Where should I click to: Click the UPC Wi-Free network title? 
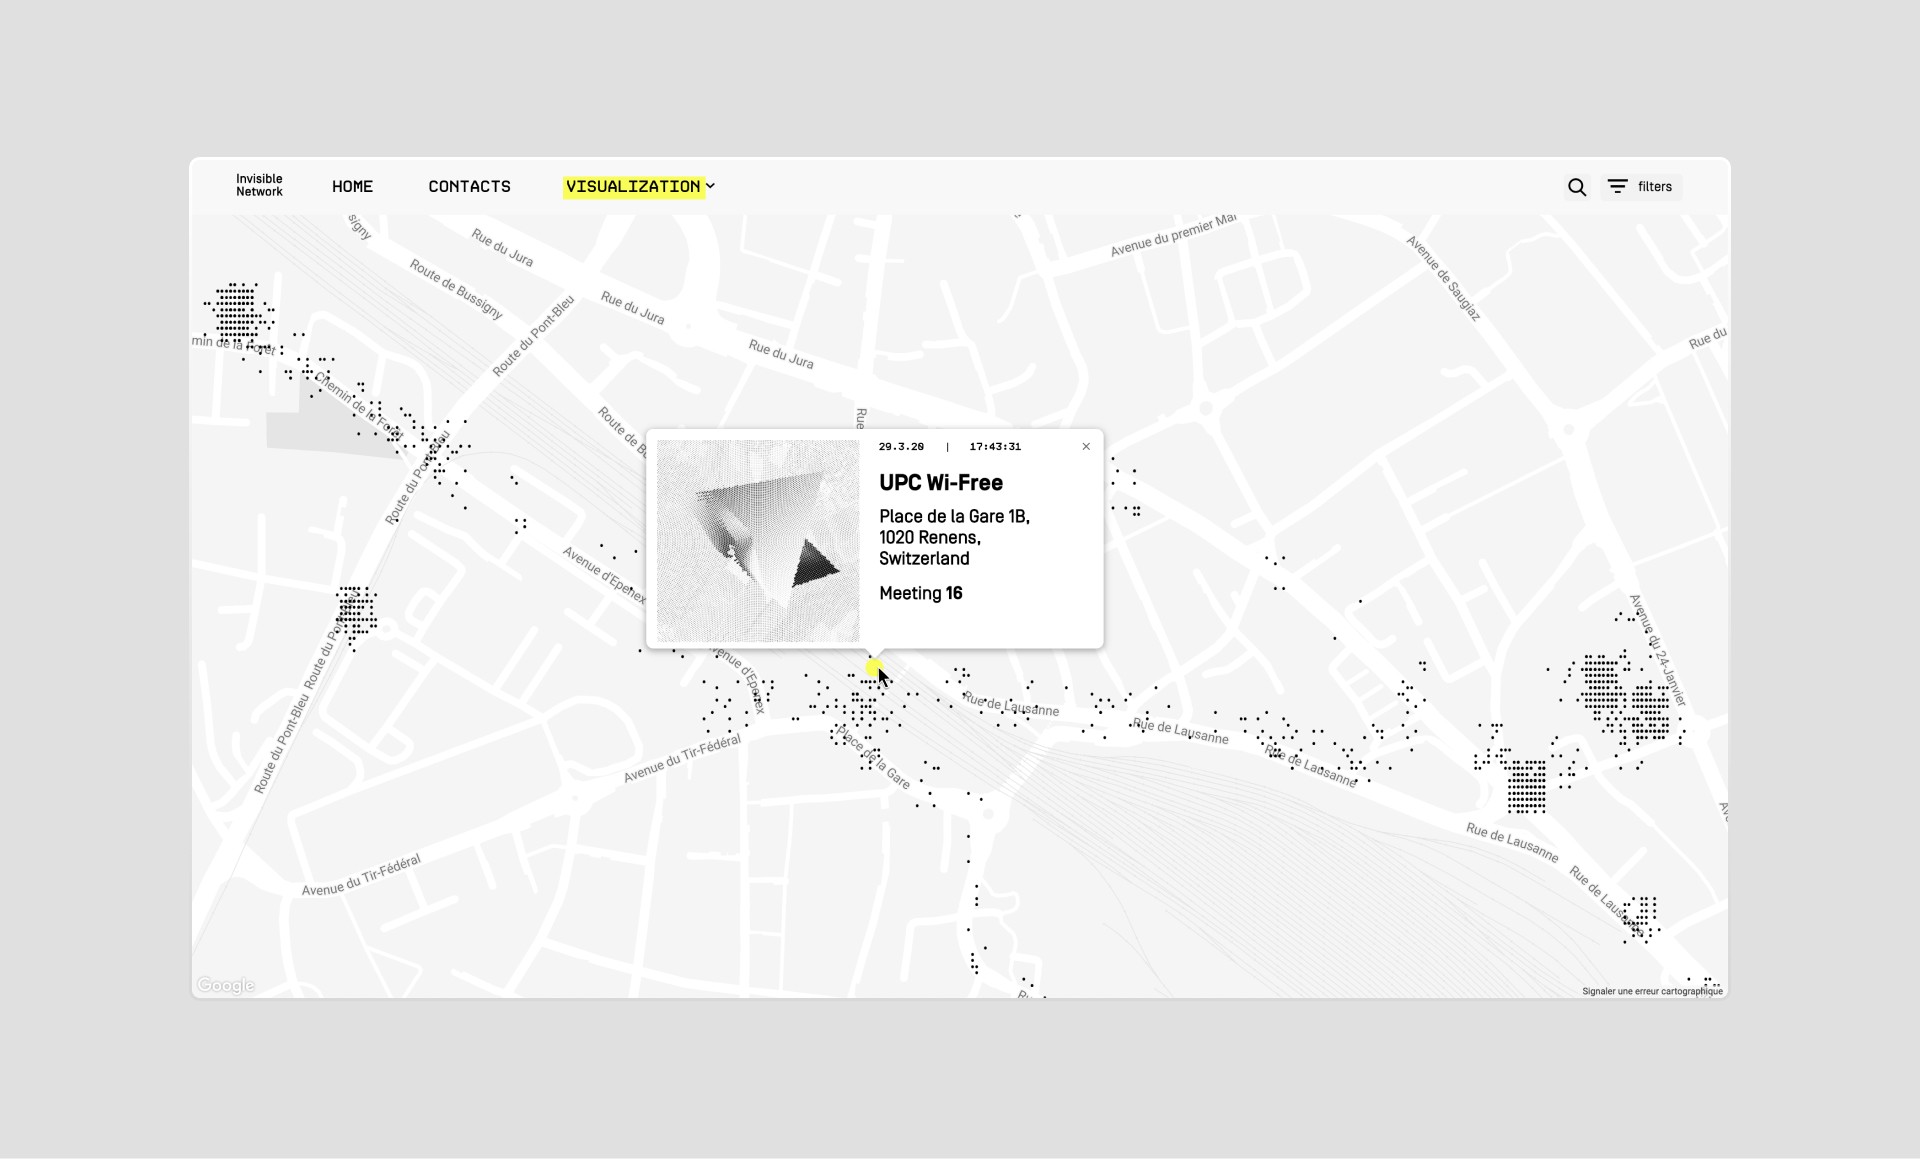point(940,483)
